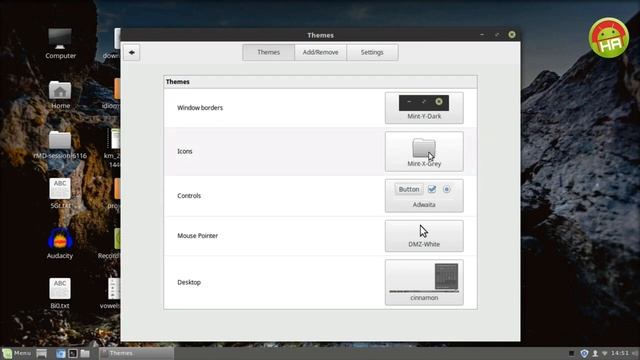Launch the Terminal from the panel
640x360 pixels.
click(73, 353)
